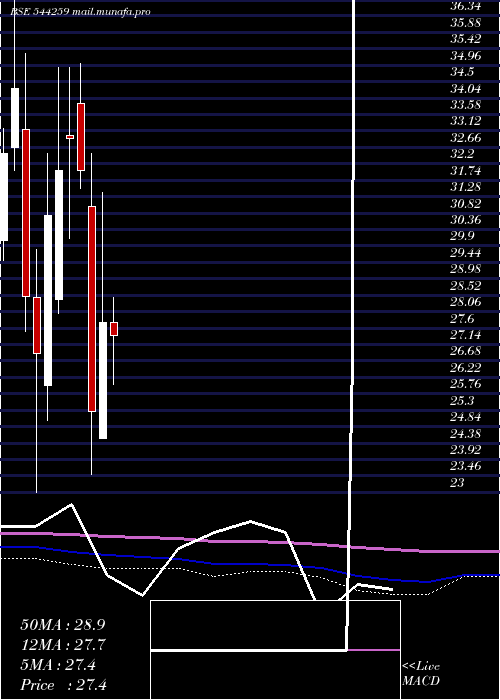Click the 33.58 price axis label
Screen dimensions: 500x700
[466, 105]
